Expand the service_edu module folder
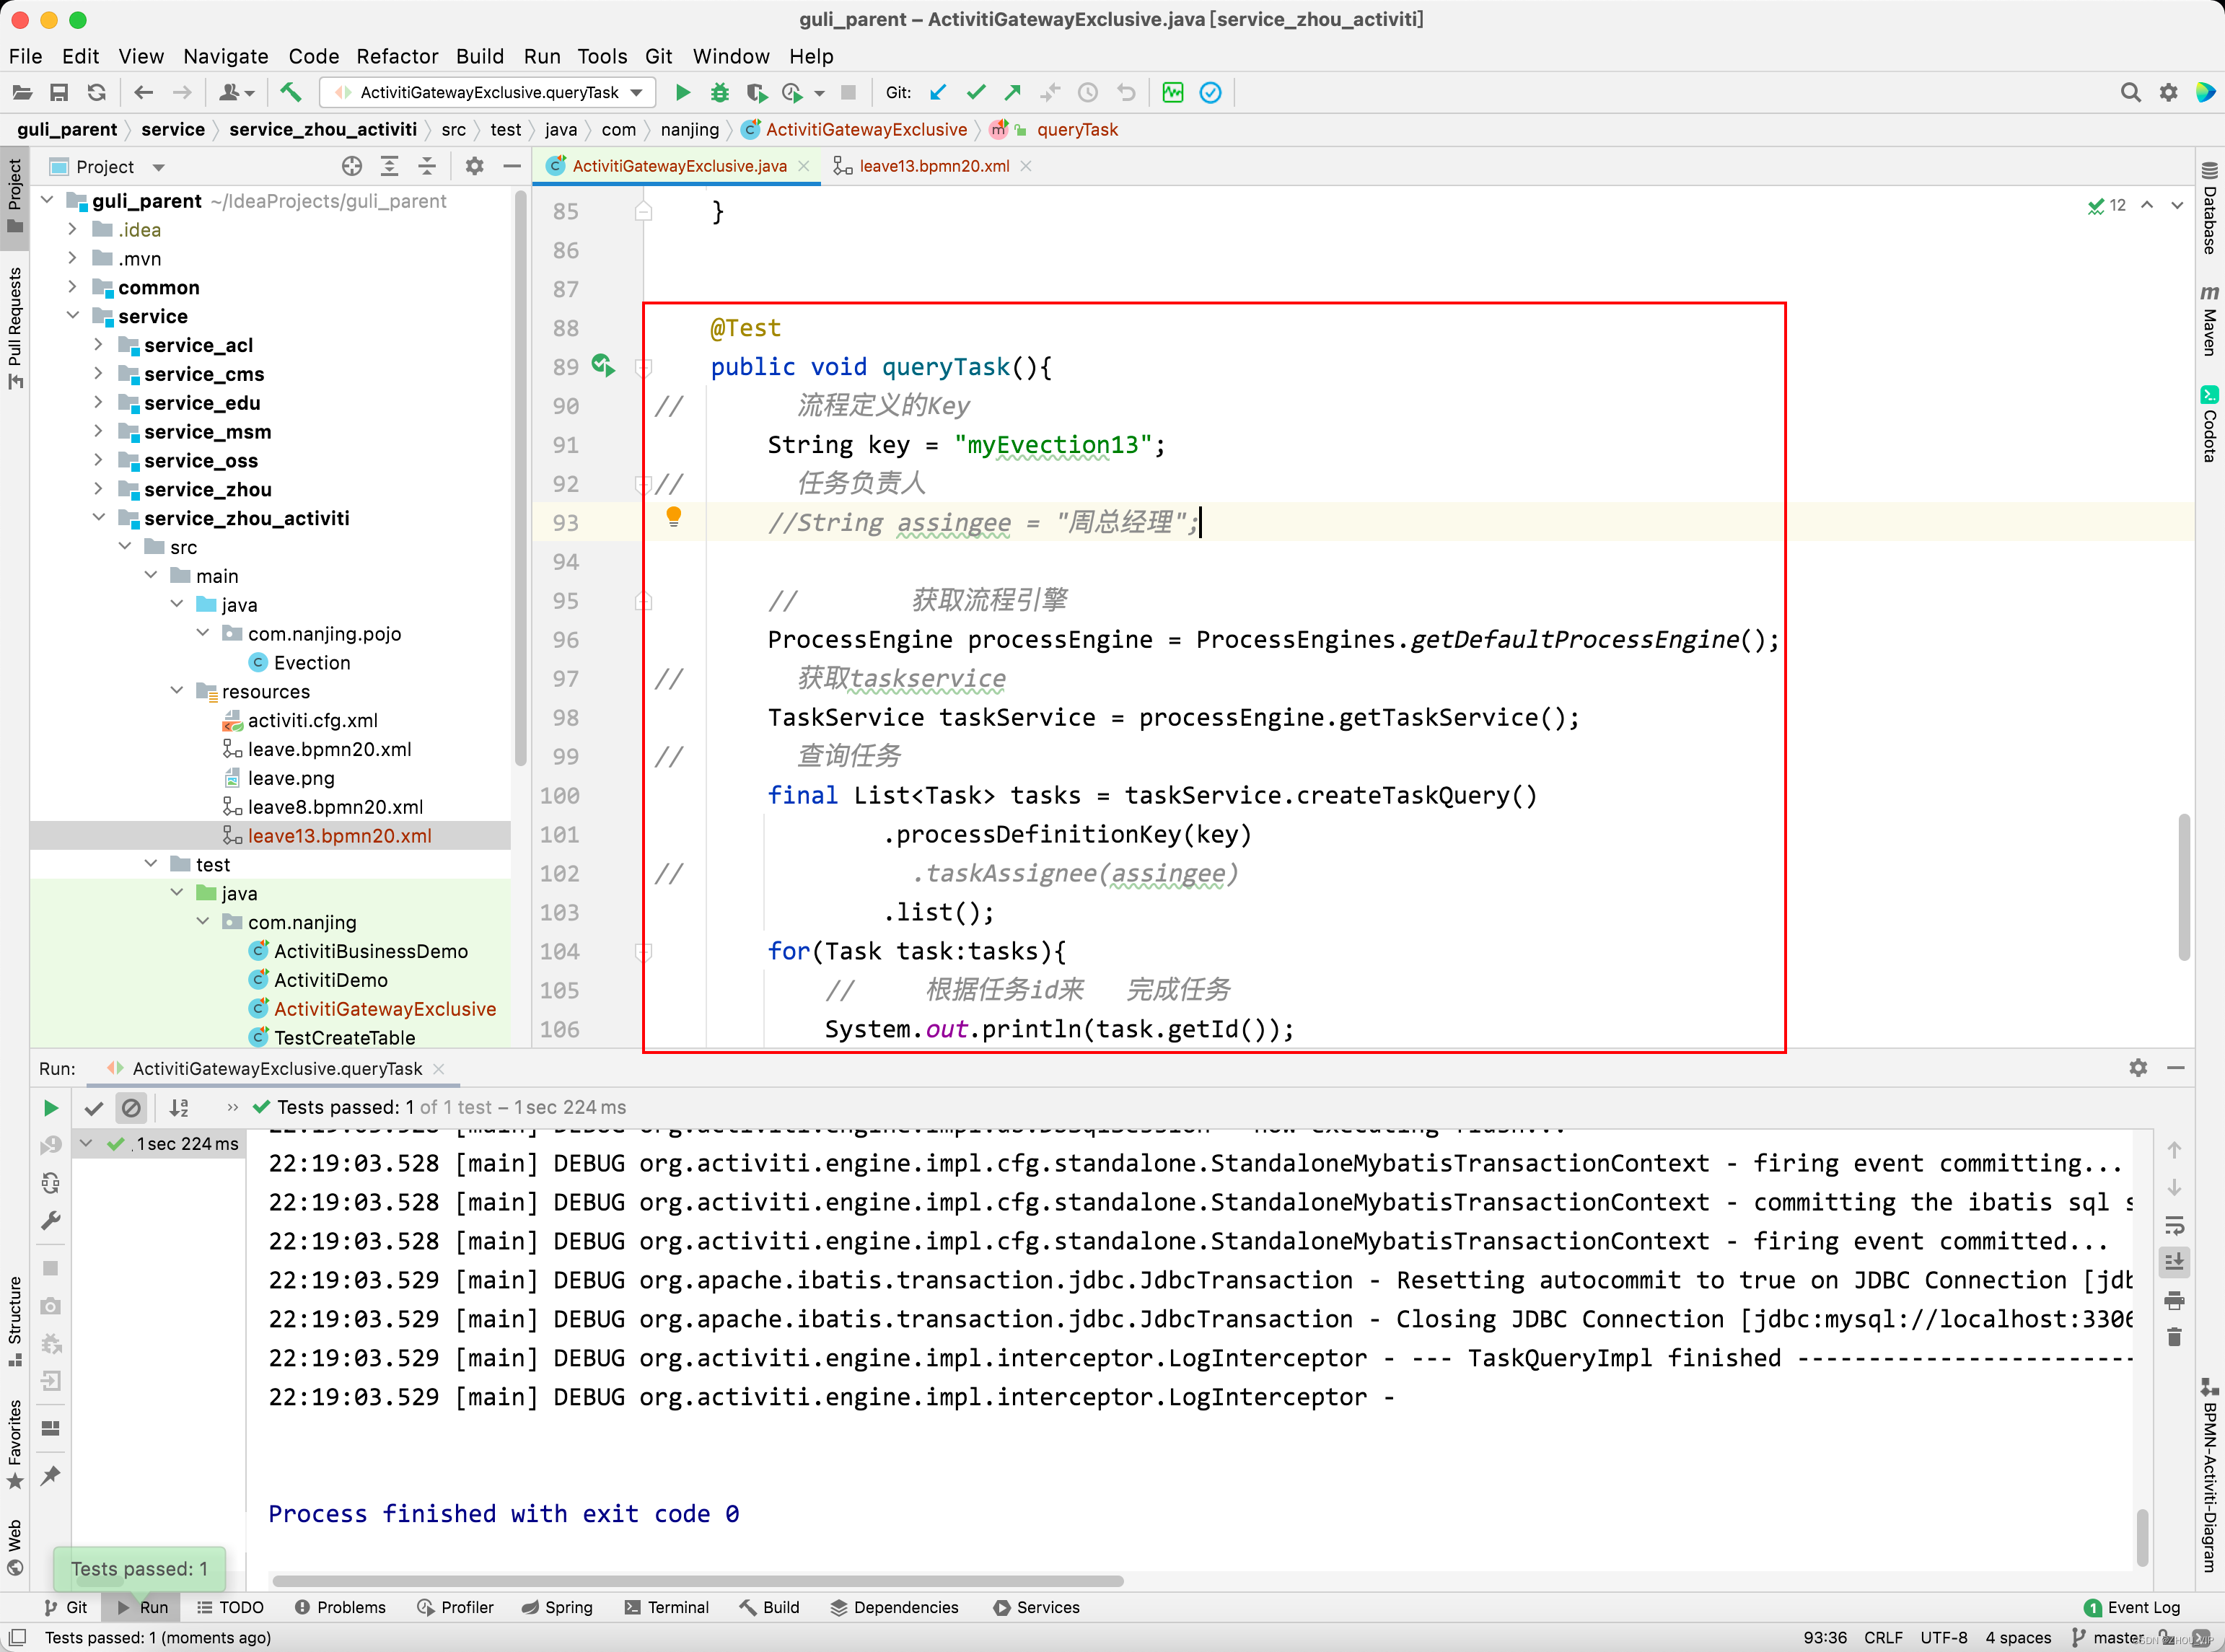2225x1652 pixels. [x=98, y=402]
